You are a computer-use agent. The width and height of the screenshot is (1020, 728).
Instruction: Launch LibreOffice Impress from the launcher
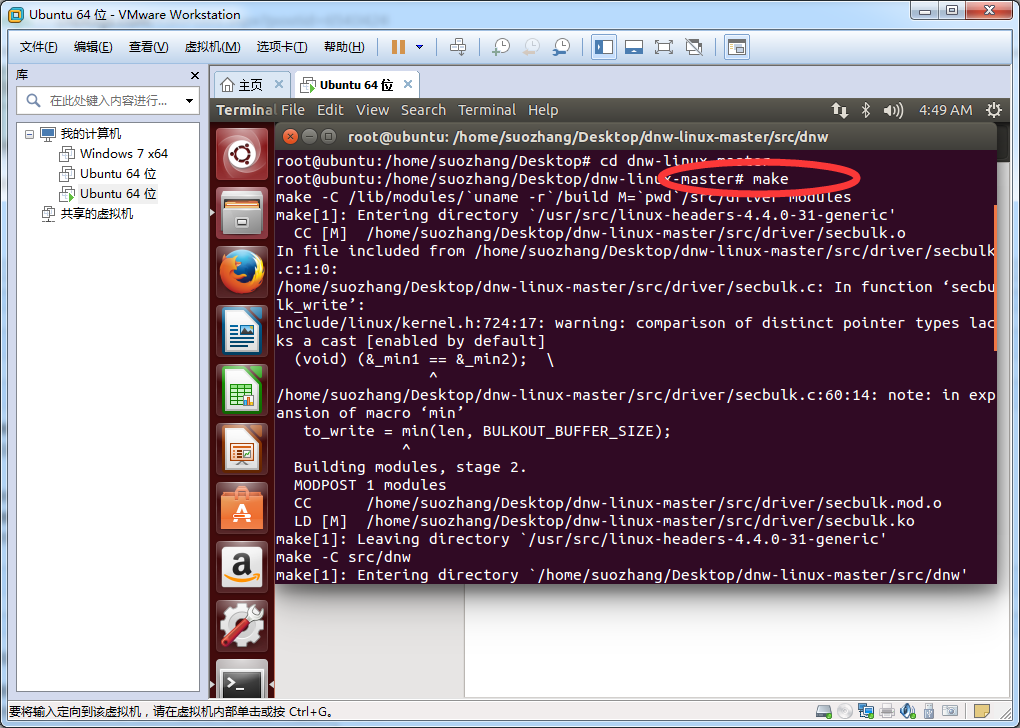(242, 449)
